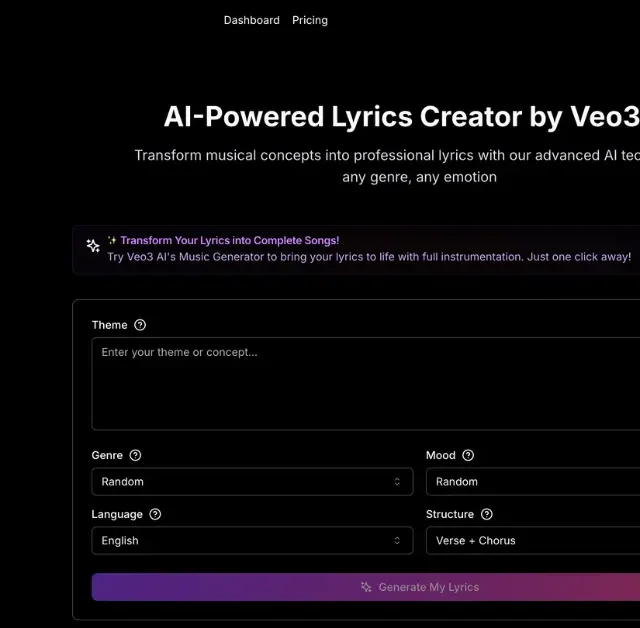This screenshot has height=628, width=640.
Task: Click the AI-Powered Lyrics Creator heading
Action: point(402,117)
